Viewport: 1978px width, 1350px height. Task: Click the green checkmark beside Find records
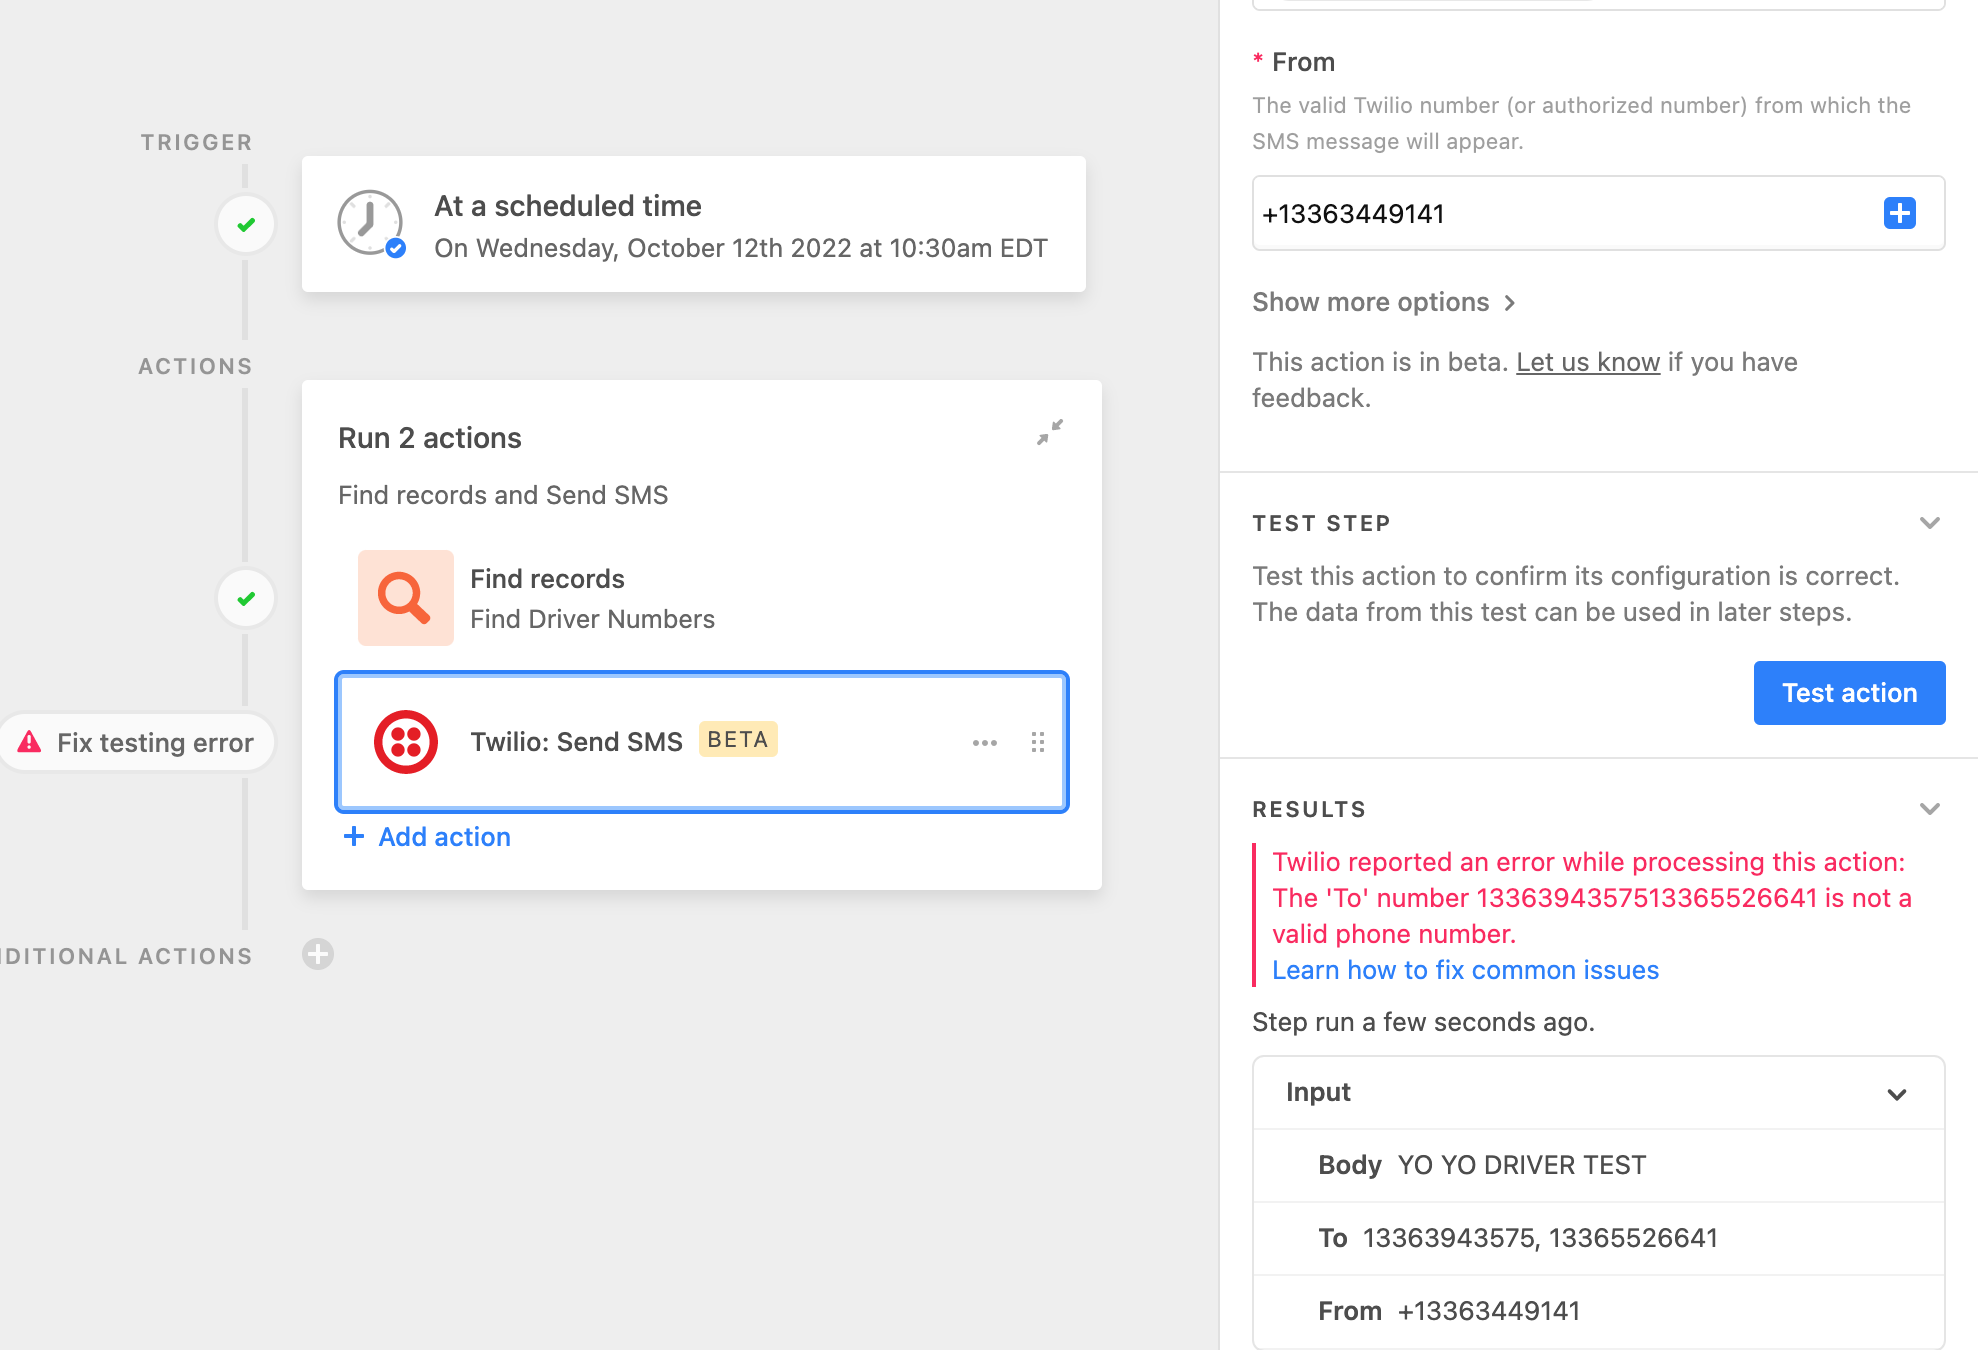(246, 599)
